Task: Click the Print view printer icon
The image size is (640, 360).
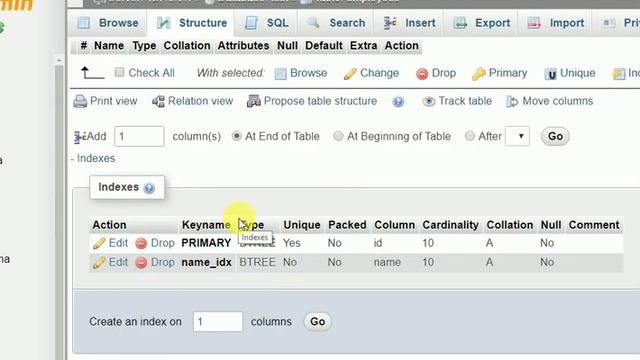Action: 80,101
